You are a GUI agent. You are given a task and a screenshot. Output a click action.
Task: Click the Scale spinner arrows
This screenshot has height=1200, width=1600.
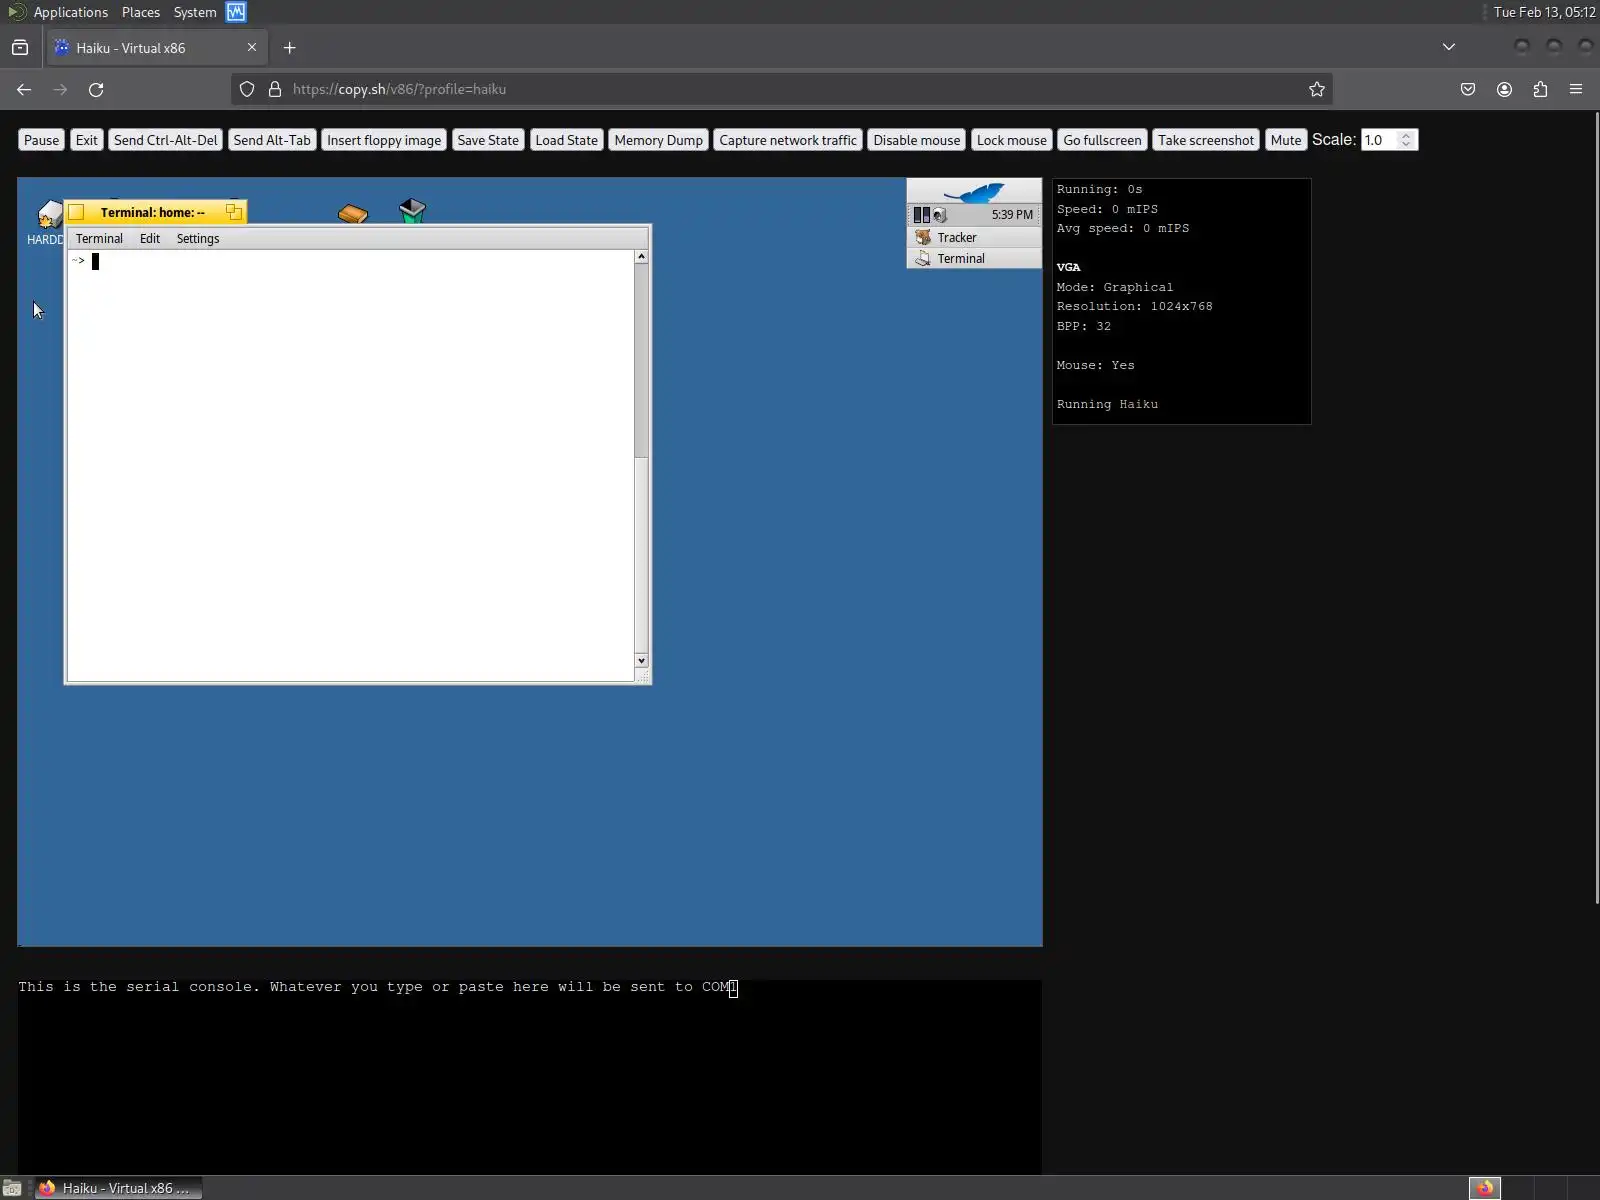pyautogui.click(x=1406, y=140)
